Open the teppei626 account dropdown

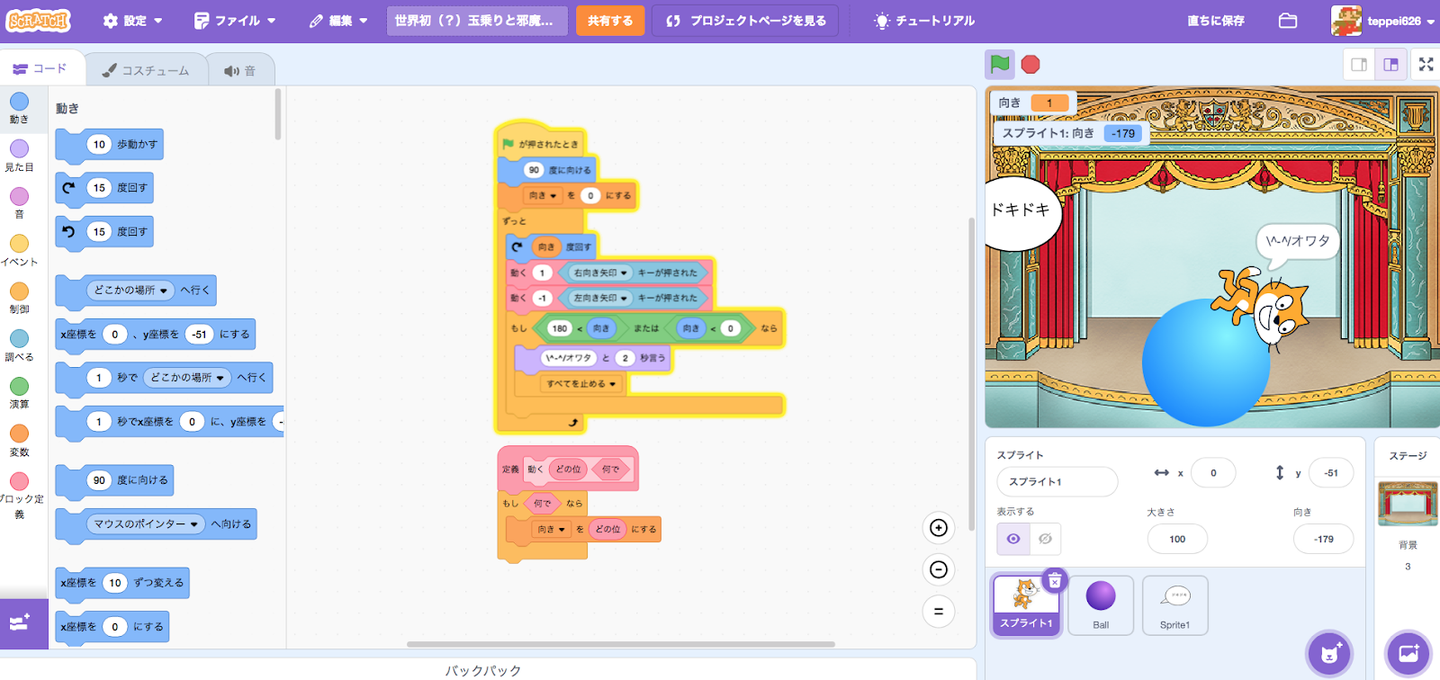point(1383,20)
